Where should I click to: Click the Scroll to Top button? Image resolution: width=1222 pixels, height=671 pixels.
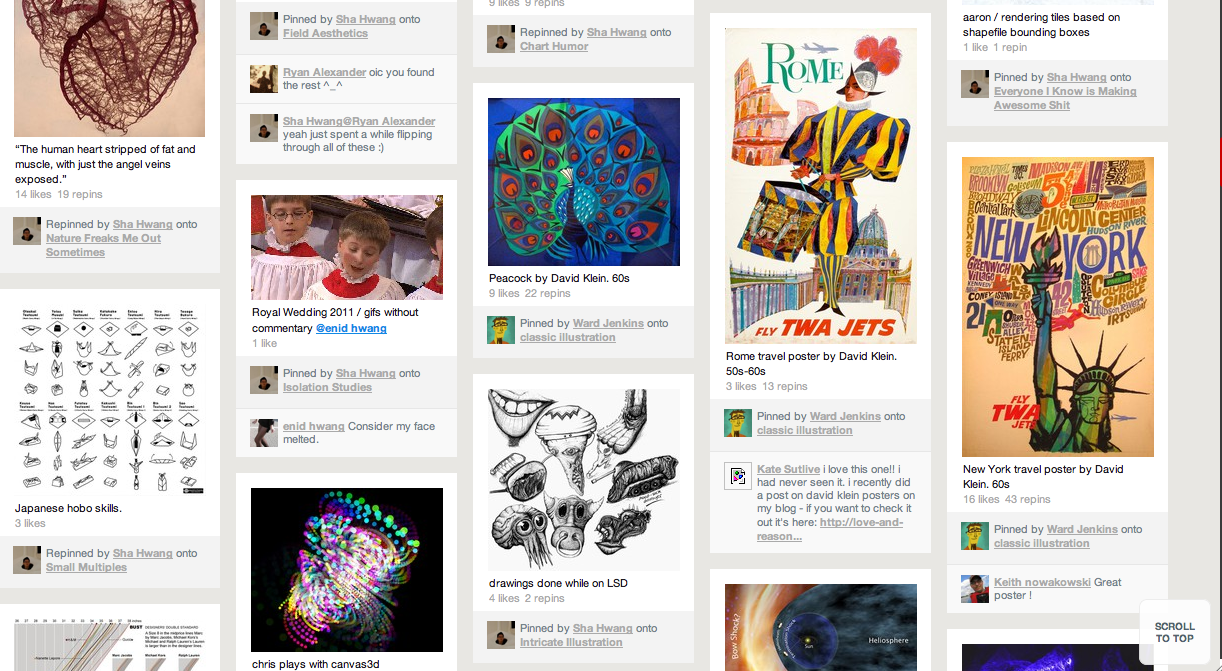click(x=1175, y=632)
